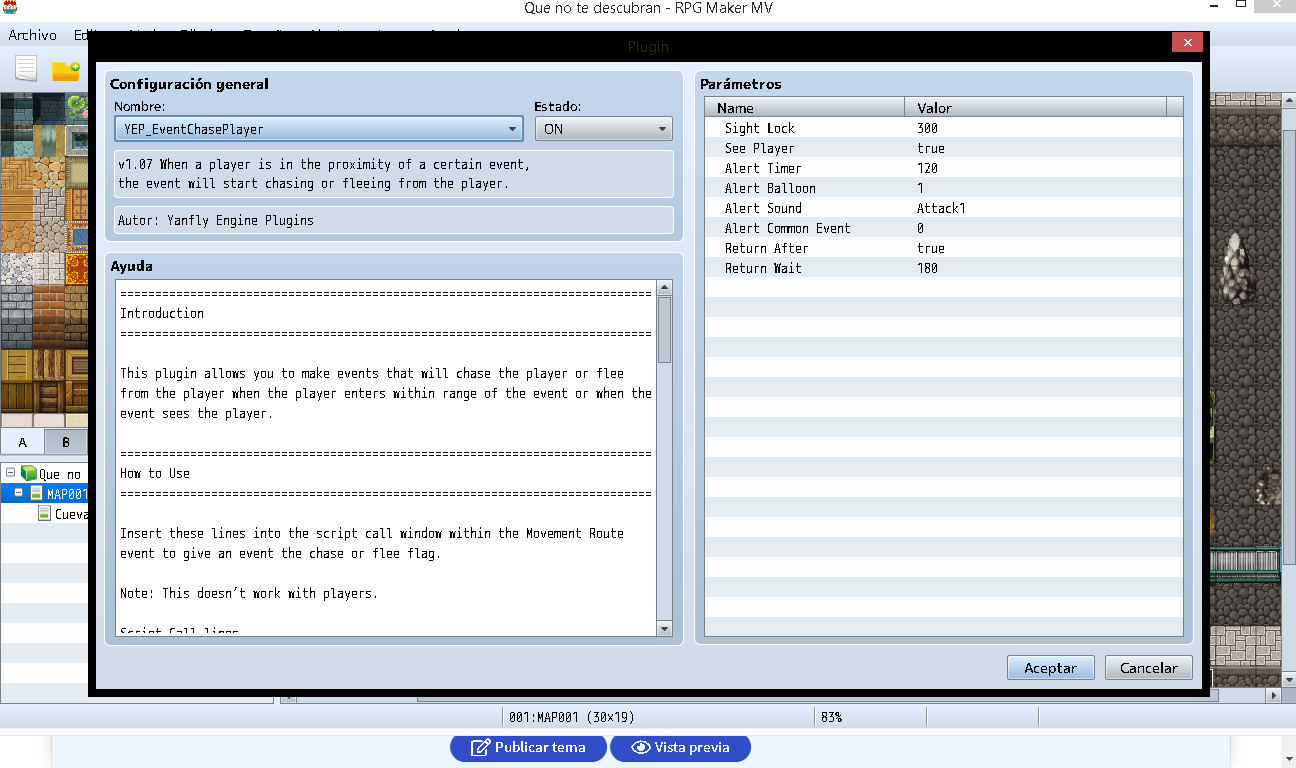Switch to tileset tab B
Screen dimensions: 1296x768
point(66,442)
